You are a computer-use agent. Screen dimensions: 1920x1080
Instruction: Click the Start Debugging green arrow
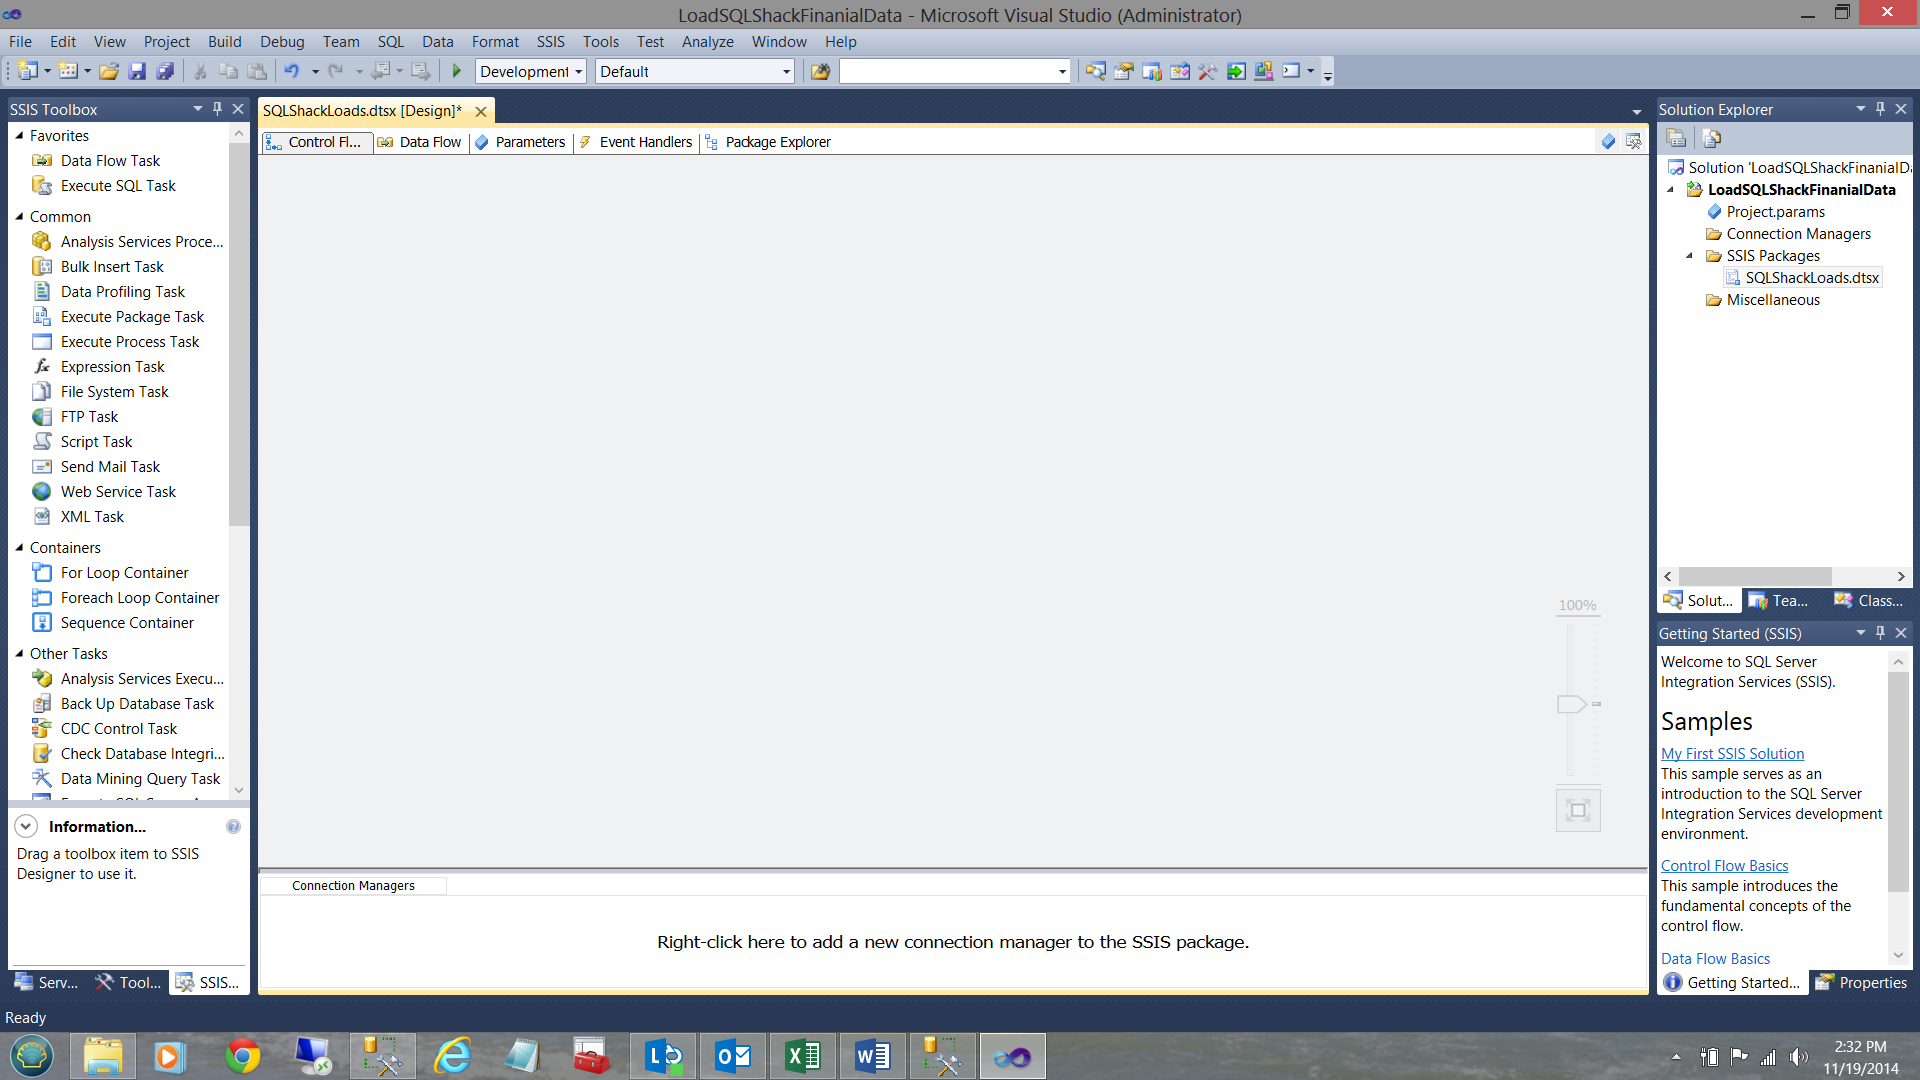(x=457, y=71)
